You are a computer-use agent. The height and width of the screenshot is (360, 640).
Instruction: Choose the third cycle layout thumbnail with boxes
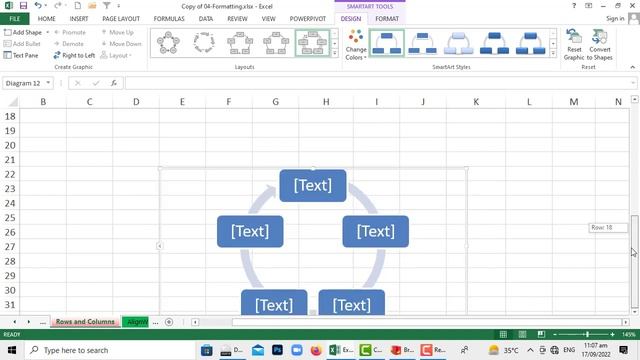[240, 43]
